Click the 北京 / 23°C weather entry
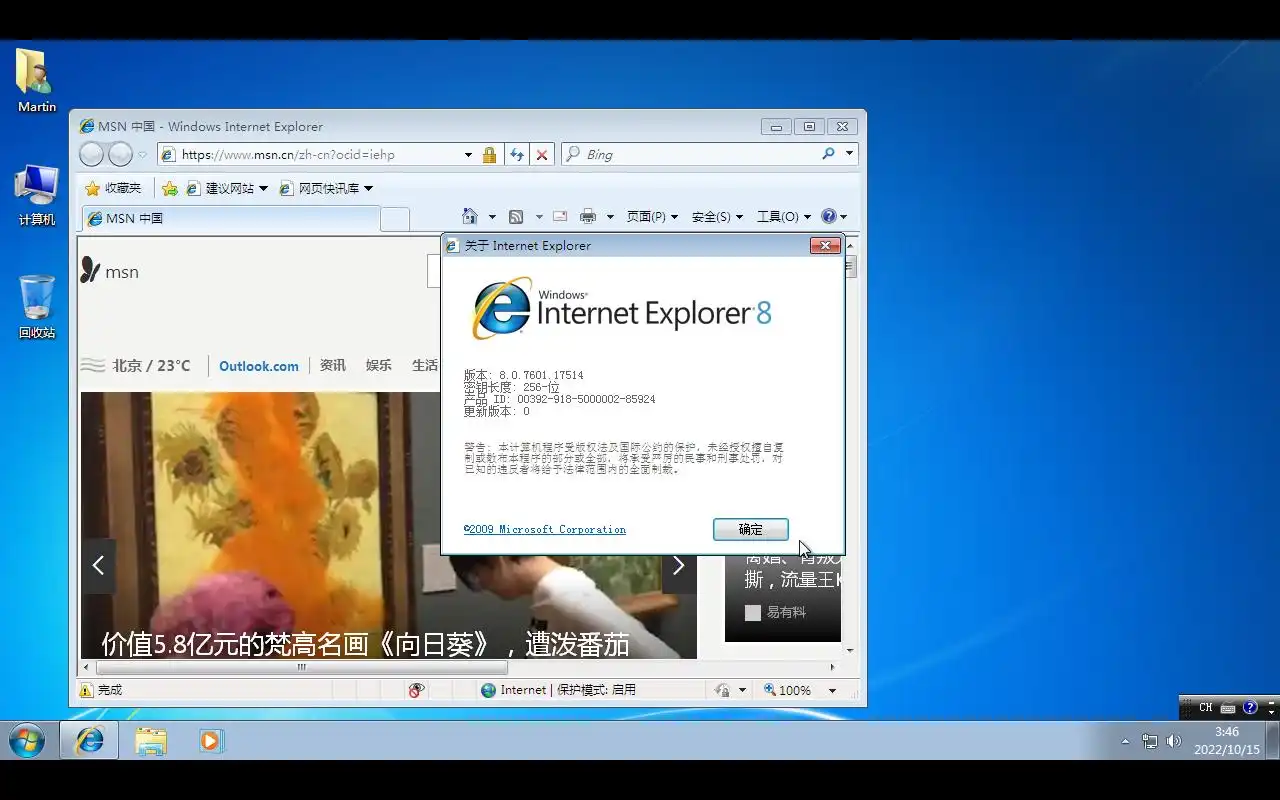 point(136,365)
